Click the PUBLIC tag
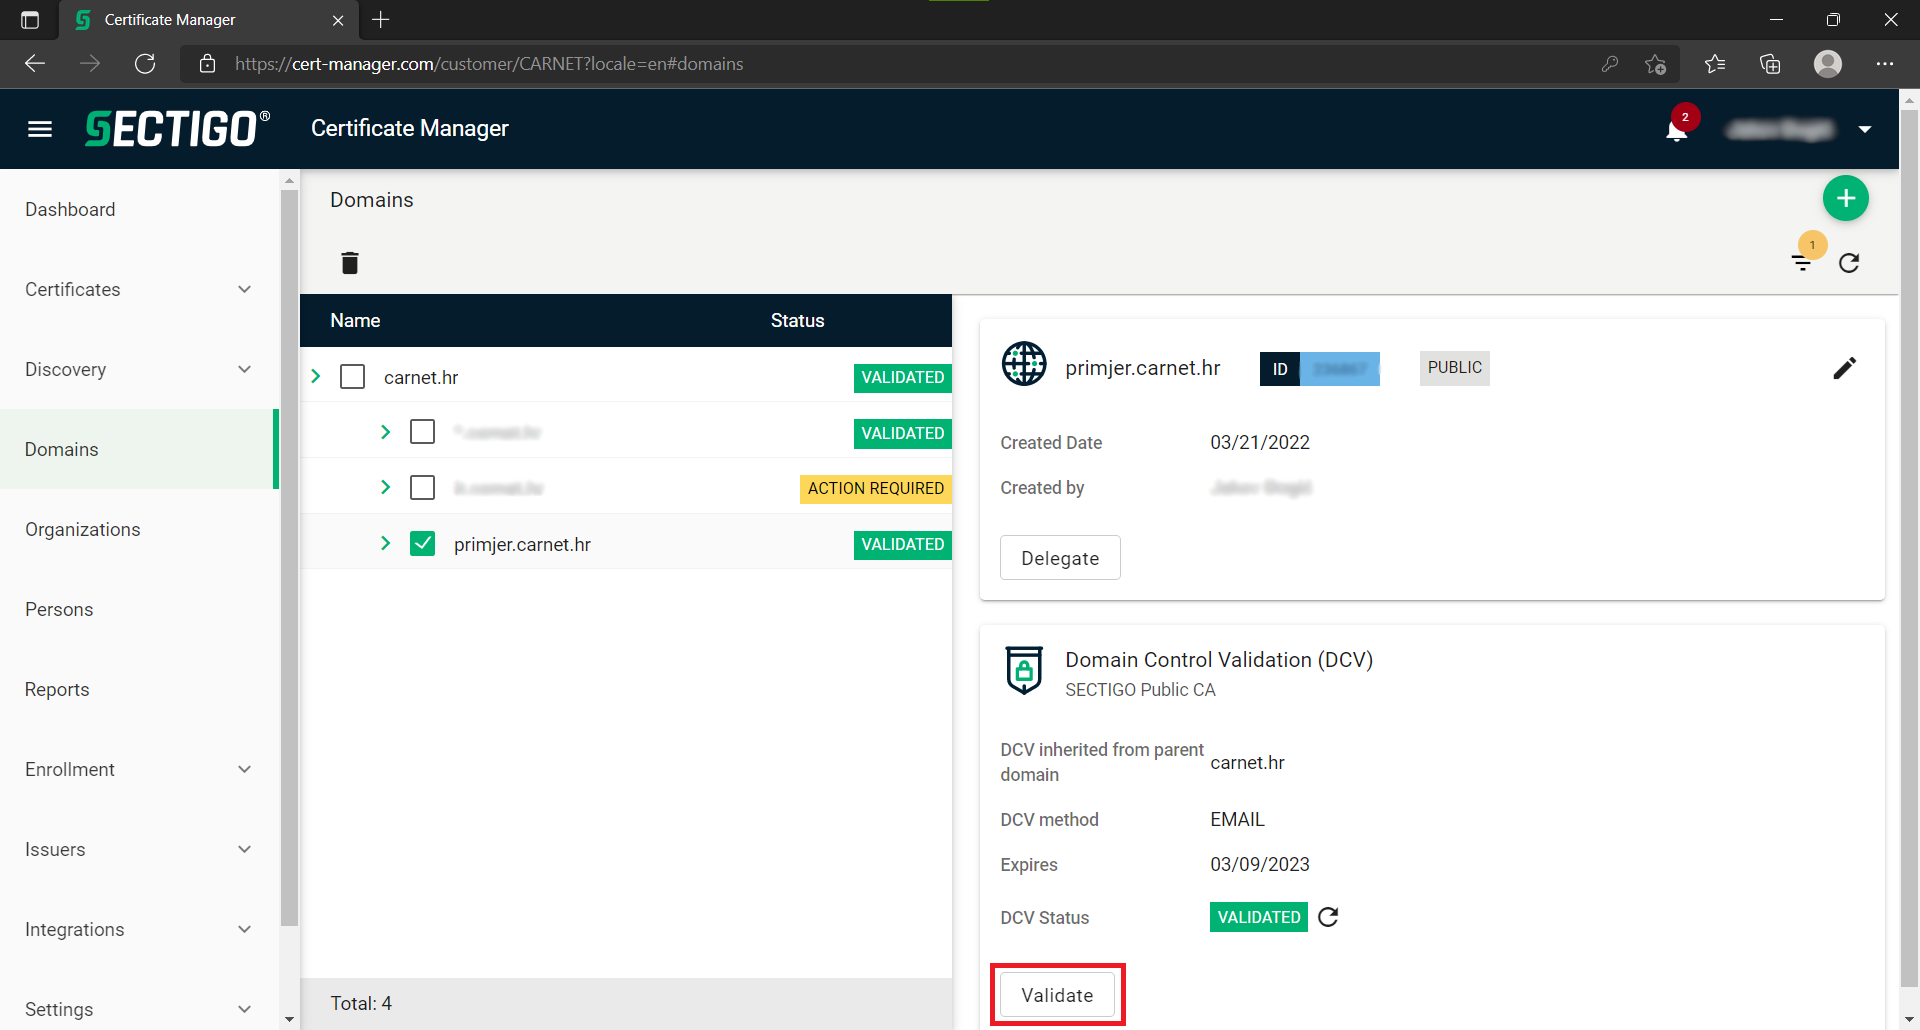This screenshot has height=1030, width=1920. (1455, 368)
